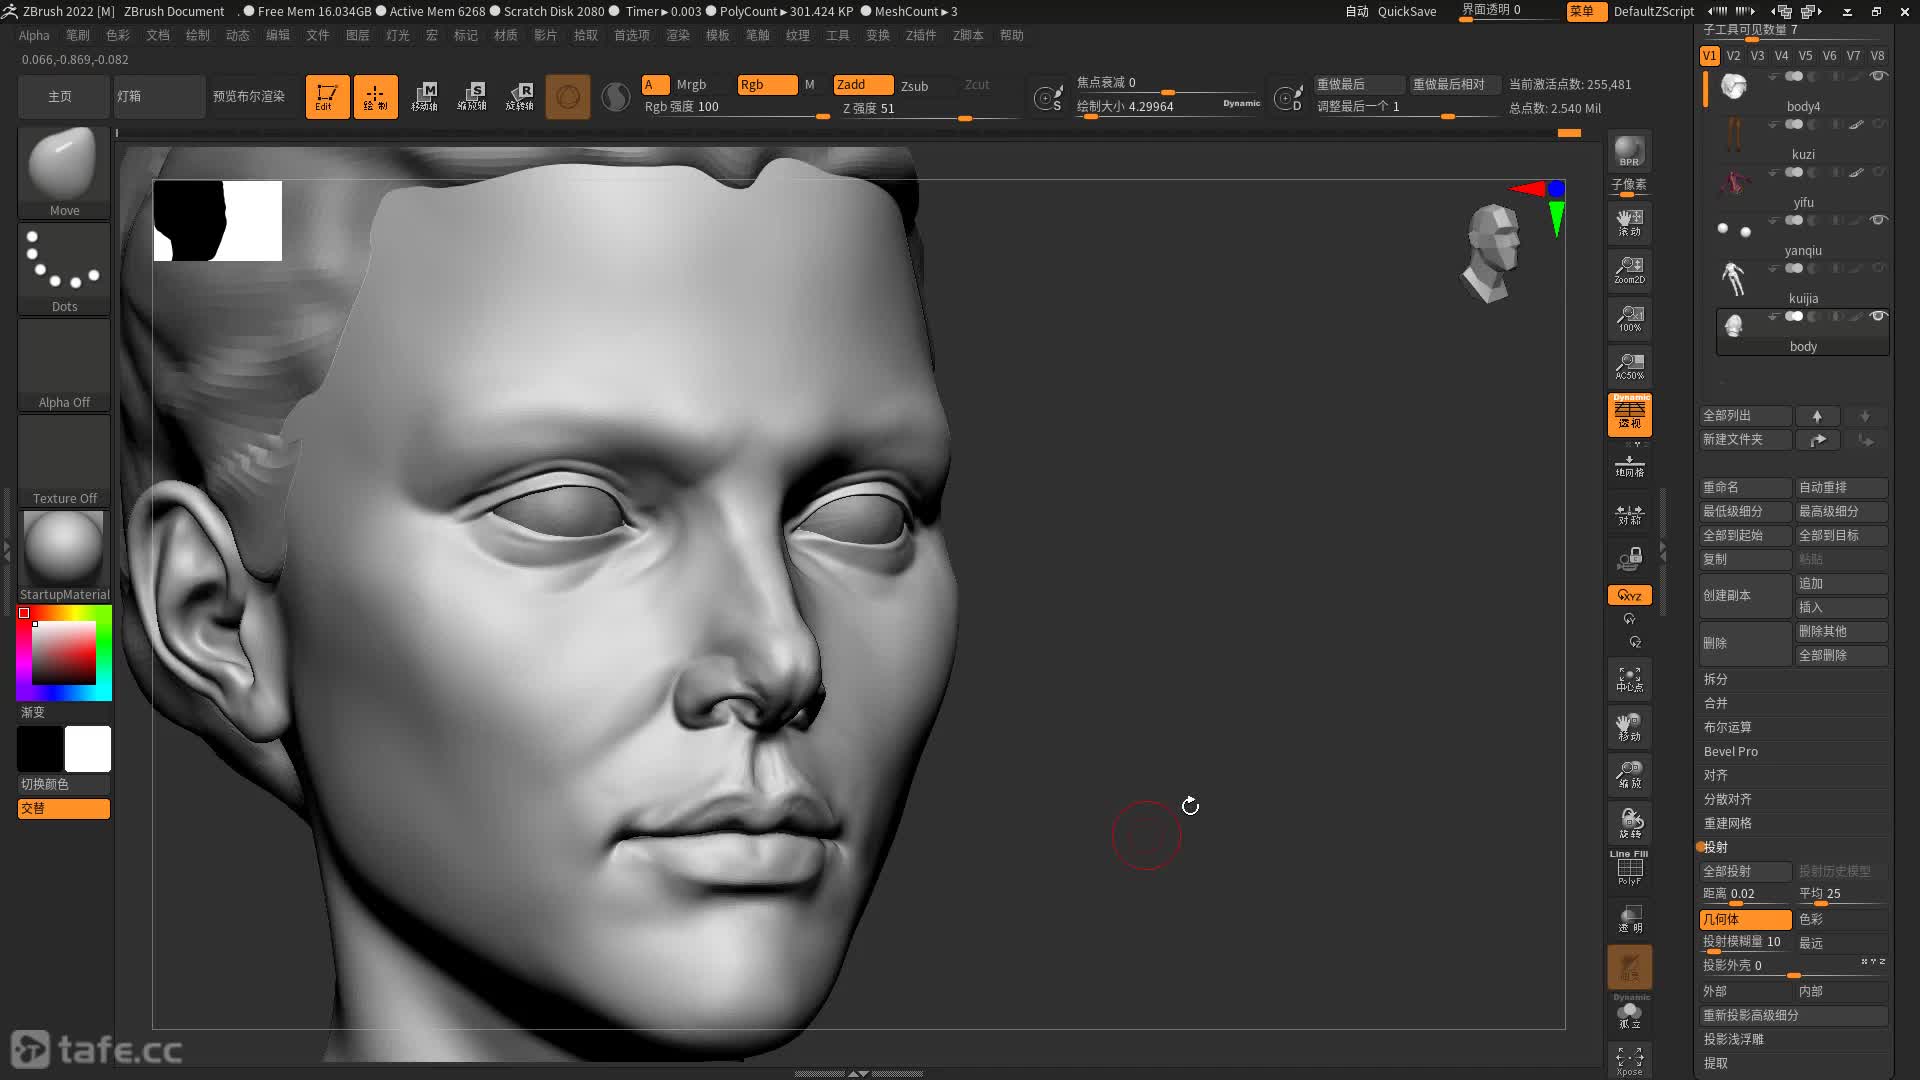
Task: Toggle the Edit mode button
Action: coord(327,97)
